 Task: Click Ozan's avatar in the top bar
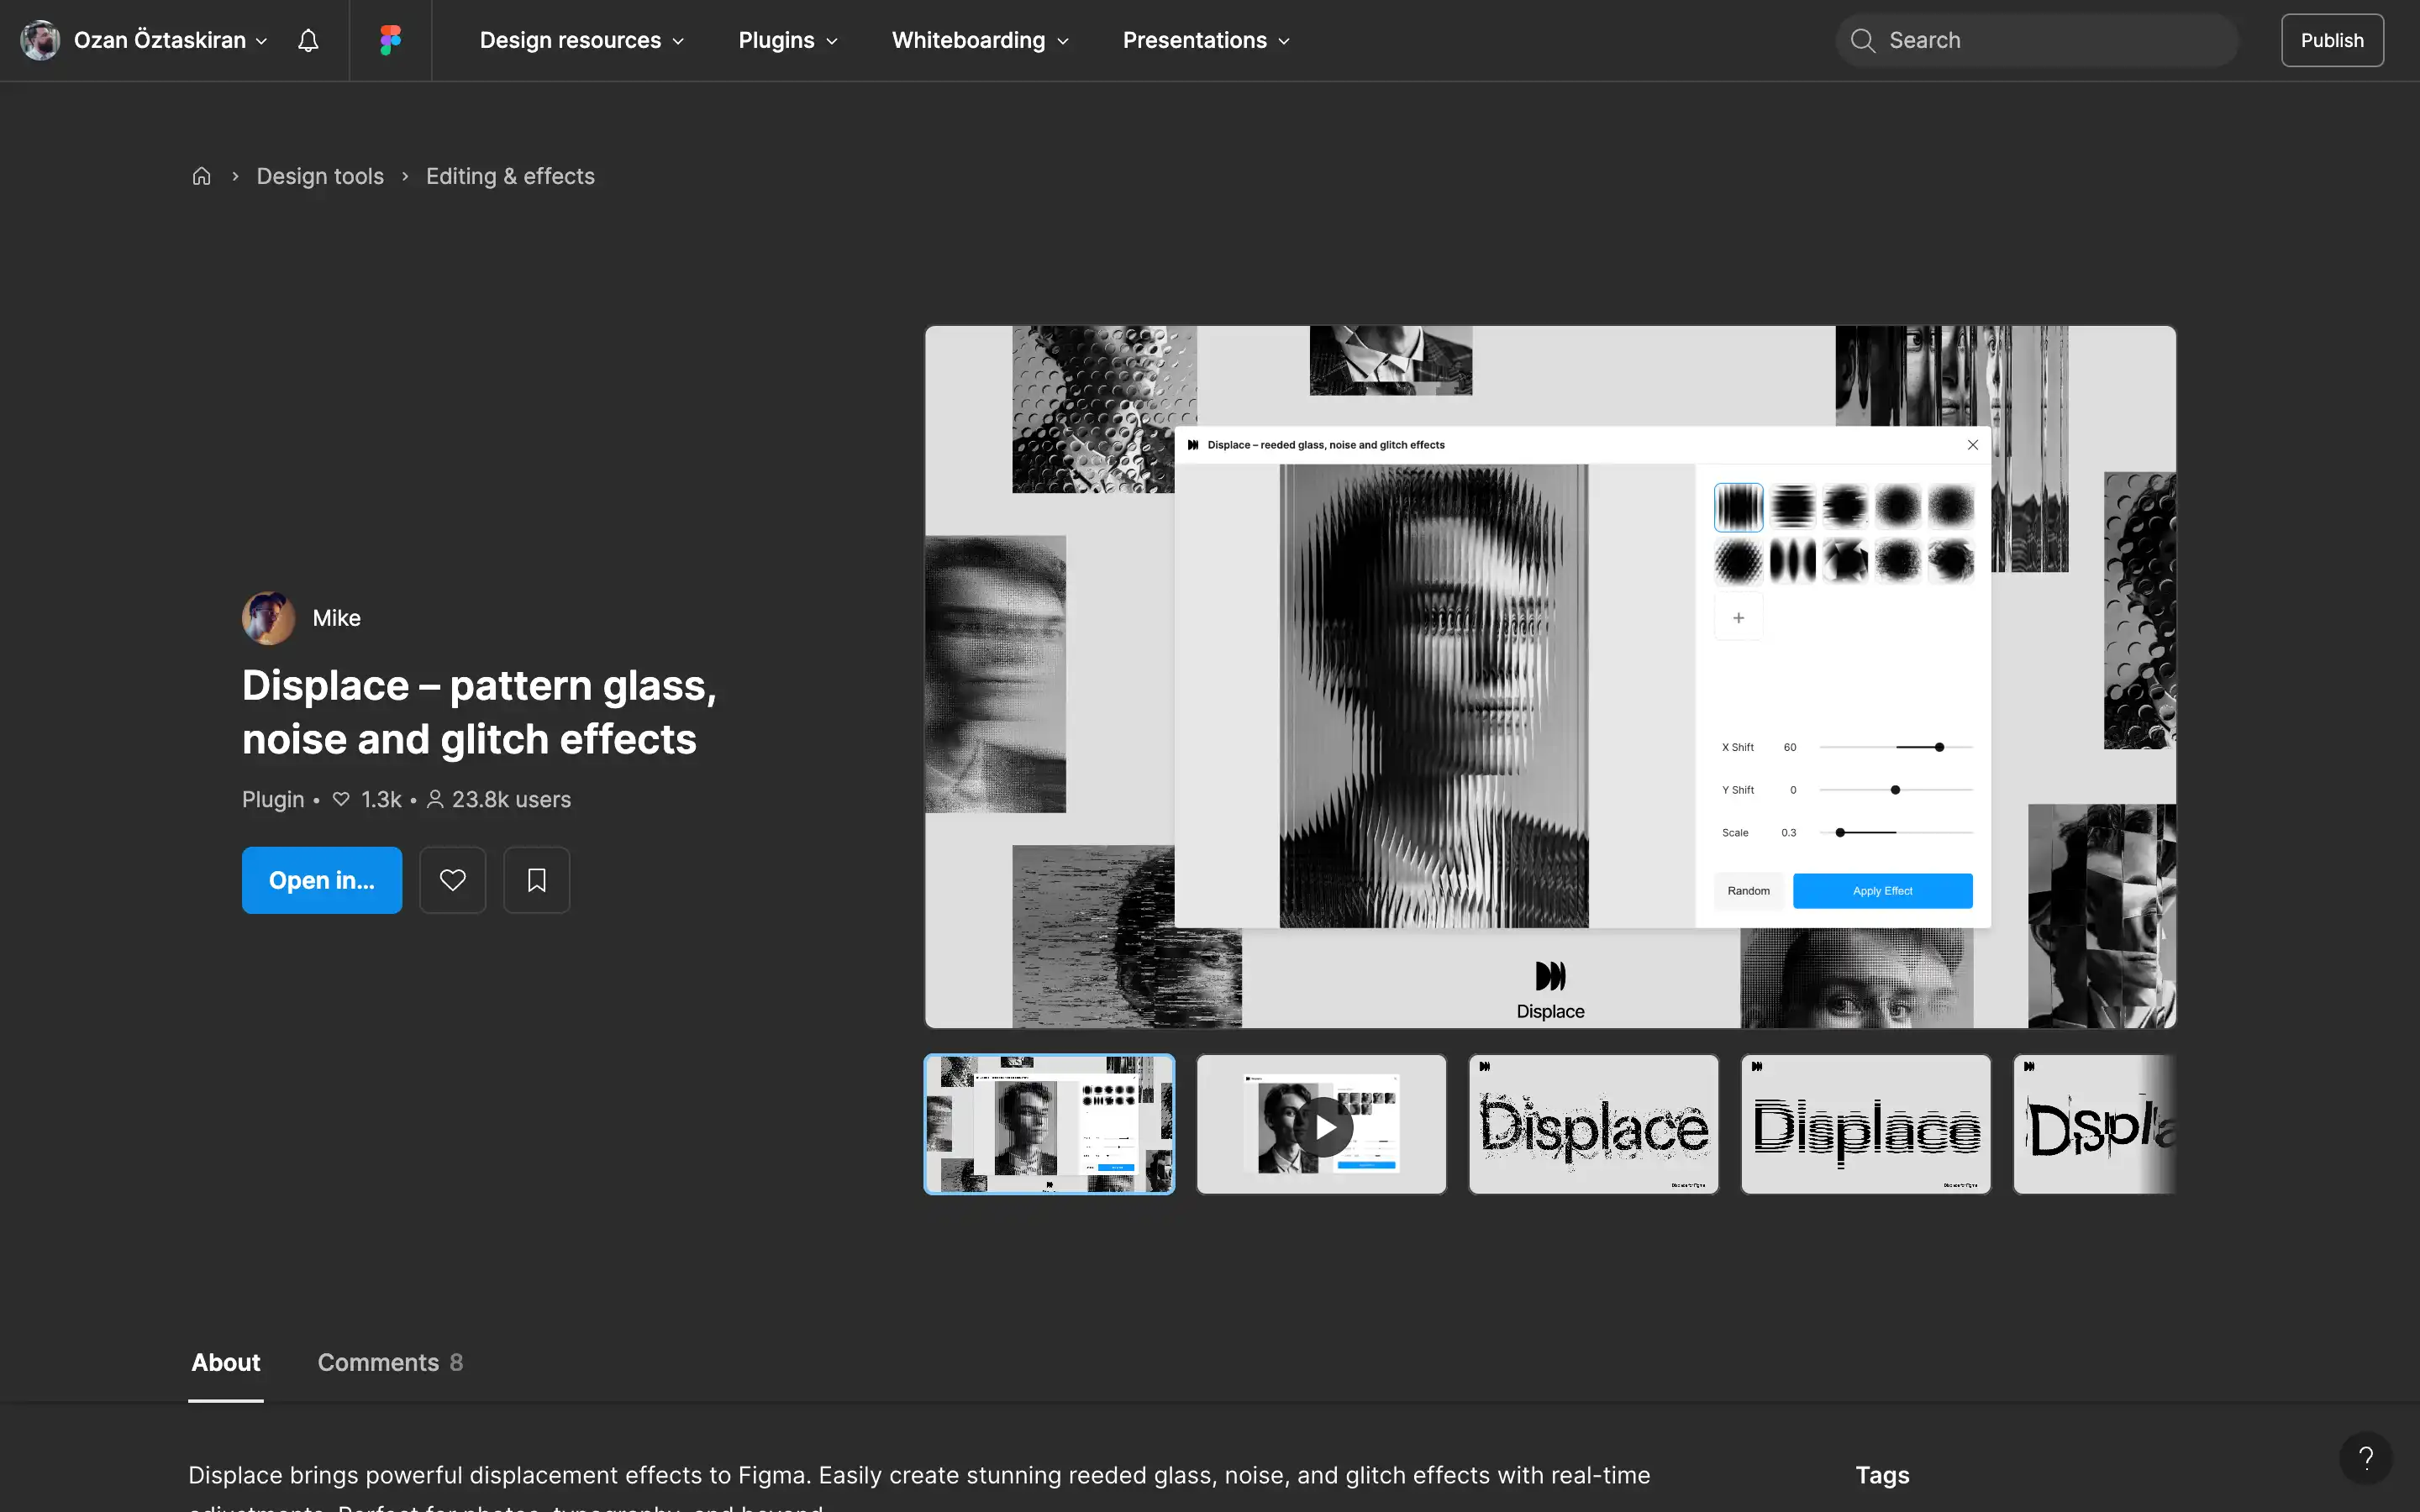coord(39,40)
